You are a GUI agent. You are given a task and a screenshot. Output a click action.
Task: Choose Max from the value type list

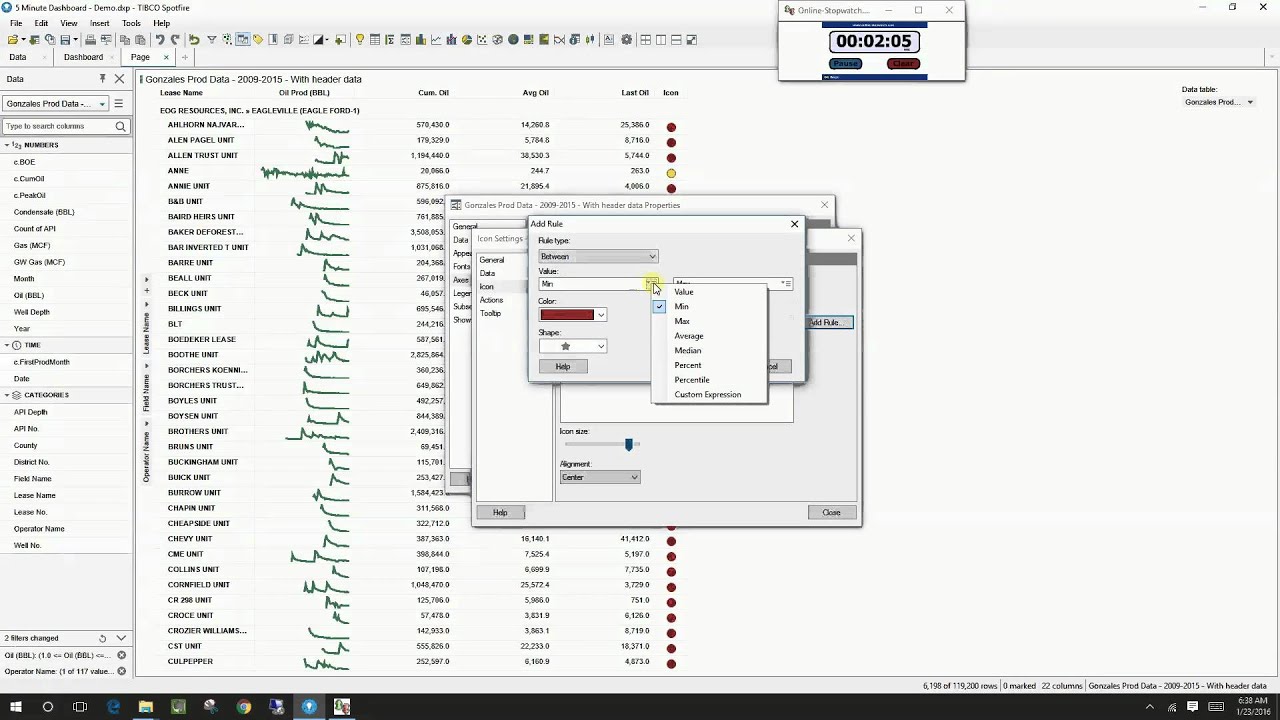tap(710, 321)
